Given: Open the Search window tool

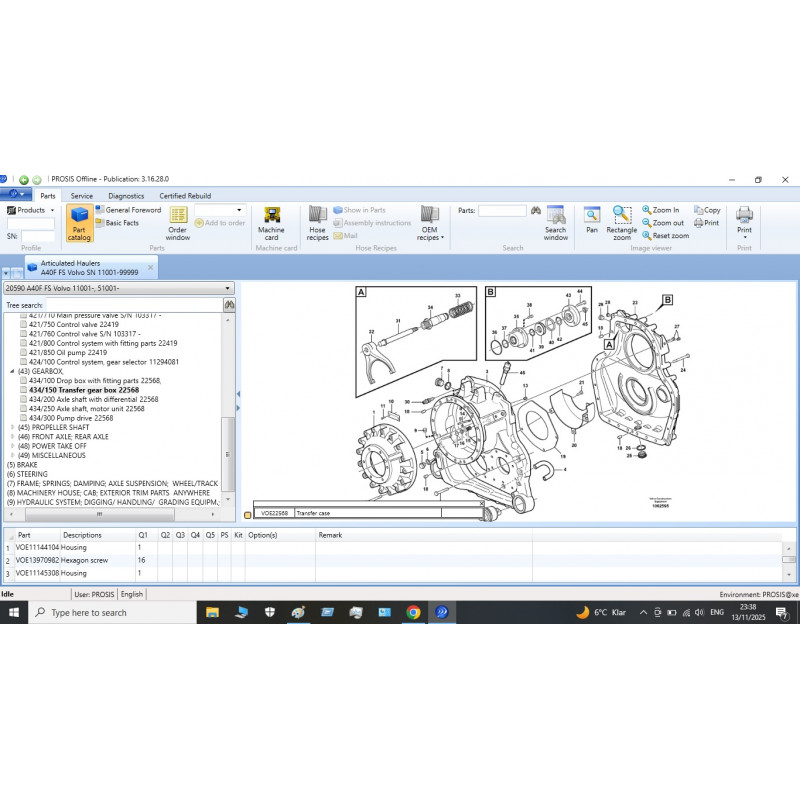Looking at the screenshot, I should [556, 220].
